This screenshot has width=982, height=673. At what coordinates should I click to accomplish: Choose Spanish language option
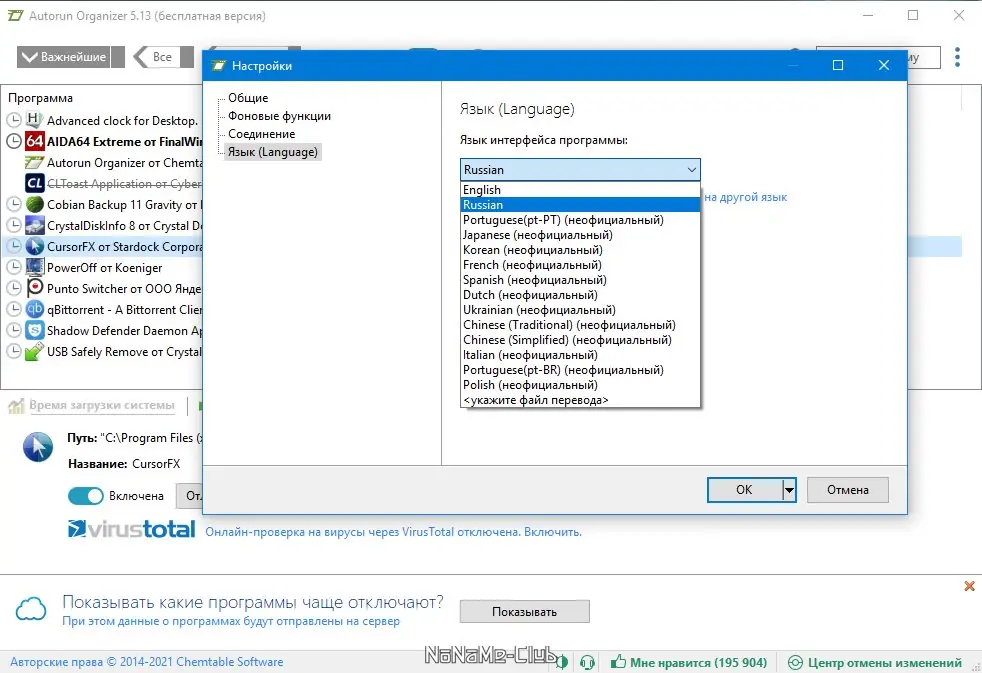pyautogui.click(x=580, y=280)
